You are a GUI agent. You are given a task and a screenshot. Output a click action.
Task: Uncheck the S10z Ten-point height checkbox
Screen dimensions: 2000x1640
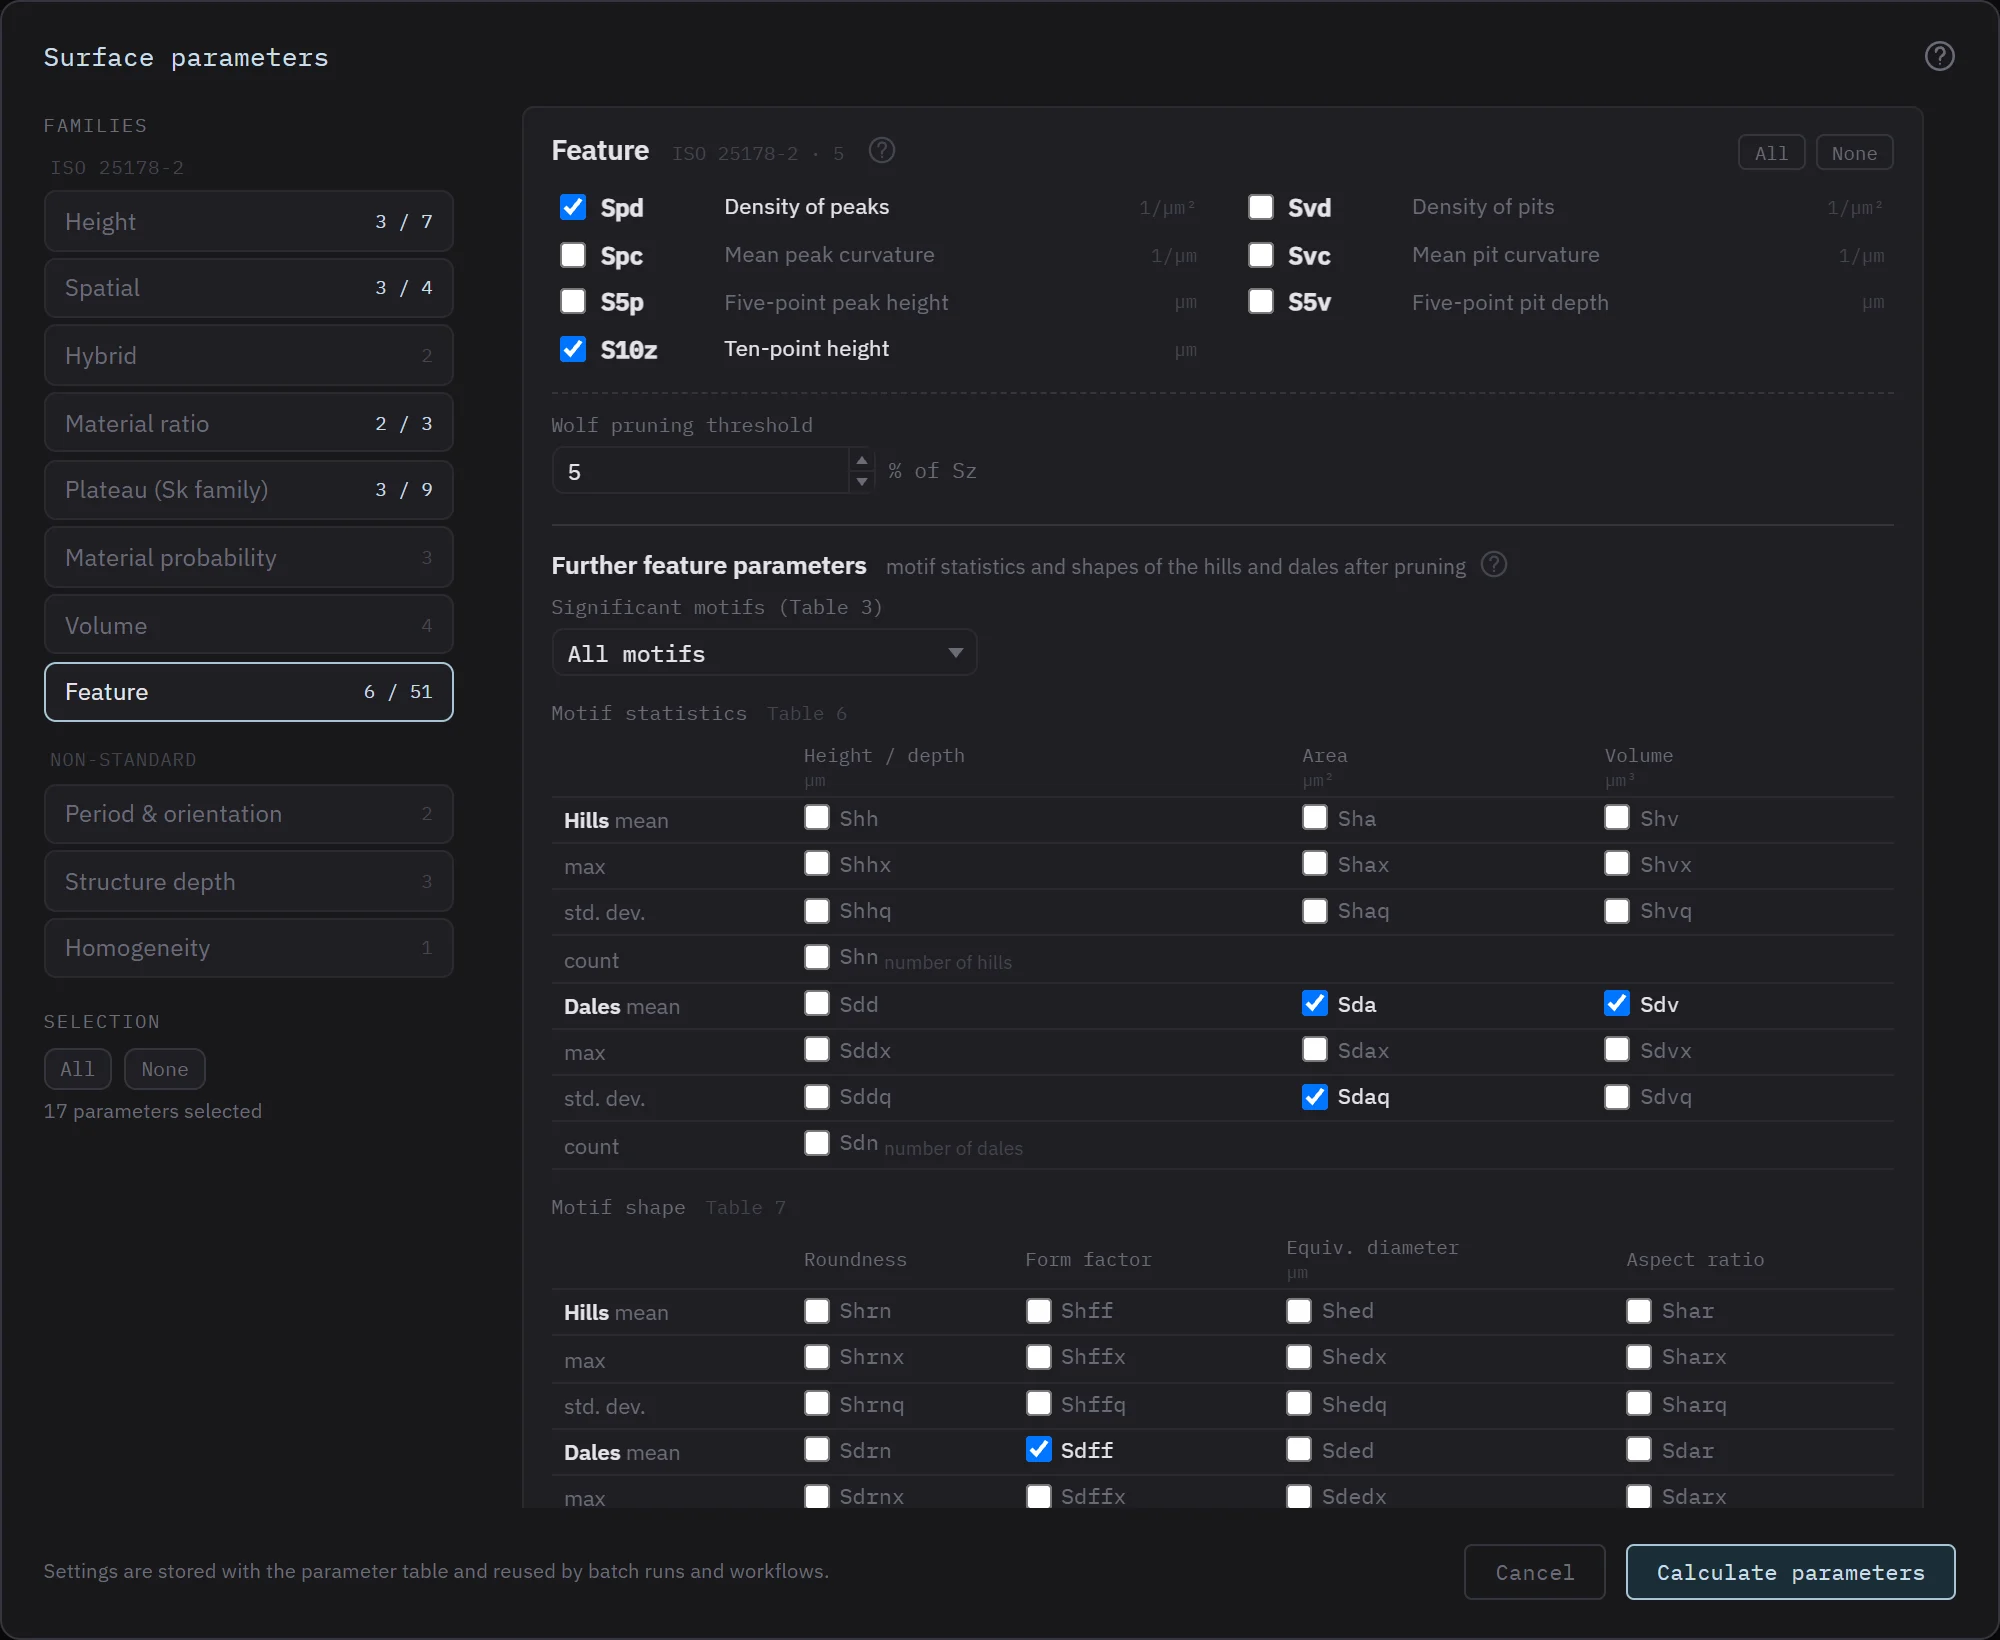(573, 349)
